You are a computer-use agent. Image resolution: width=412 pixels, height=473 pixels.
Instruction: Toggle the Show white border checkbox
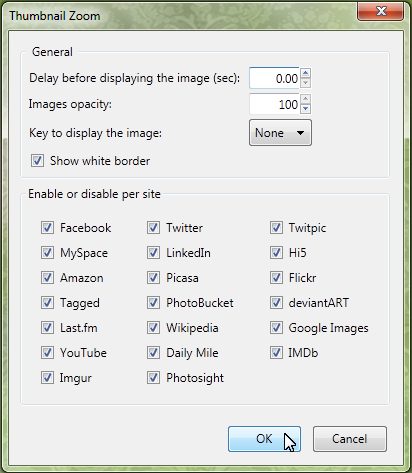click(37, 161)
